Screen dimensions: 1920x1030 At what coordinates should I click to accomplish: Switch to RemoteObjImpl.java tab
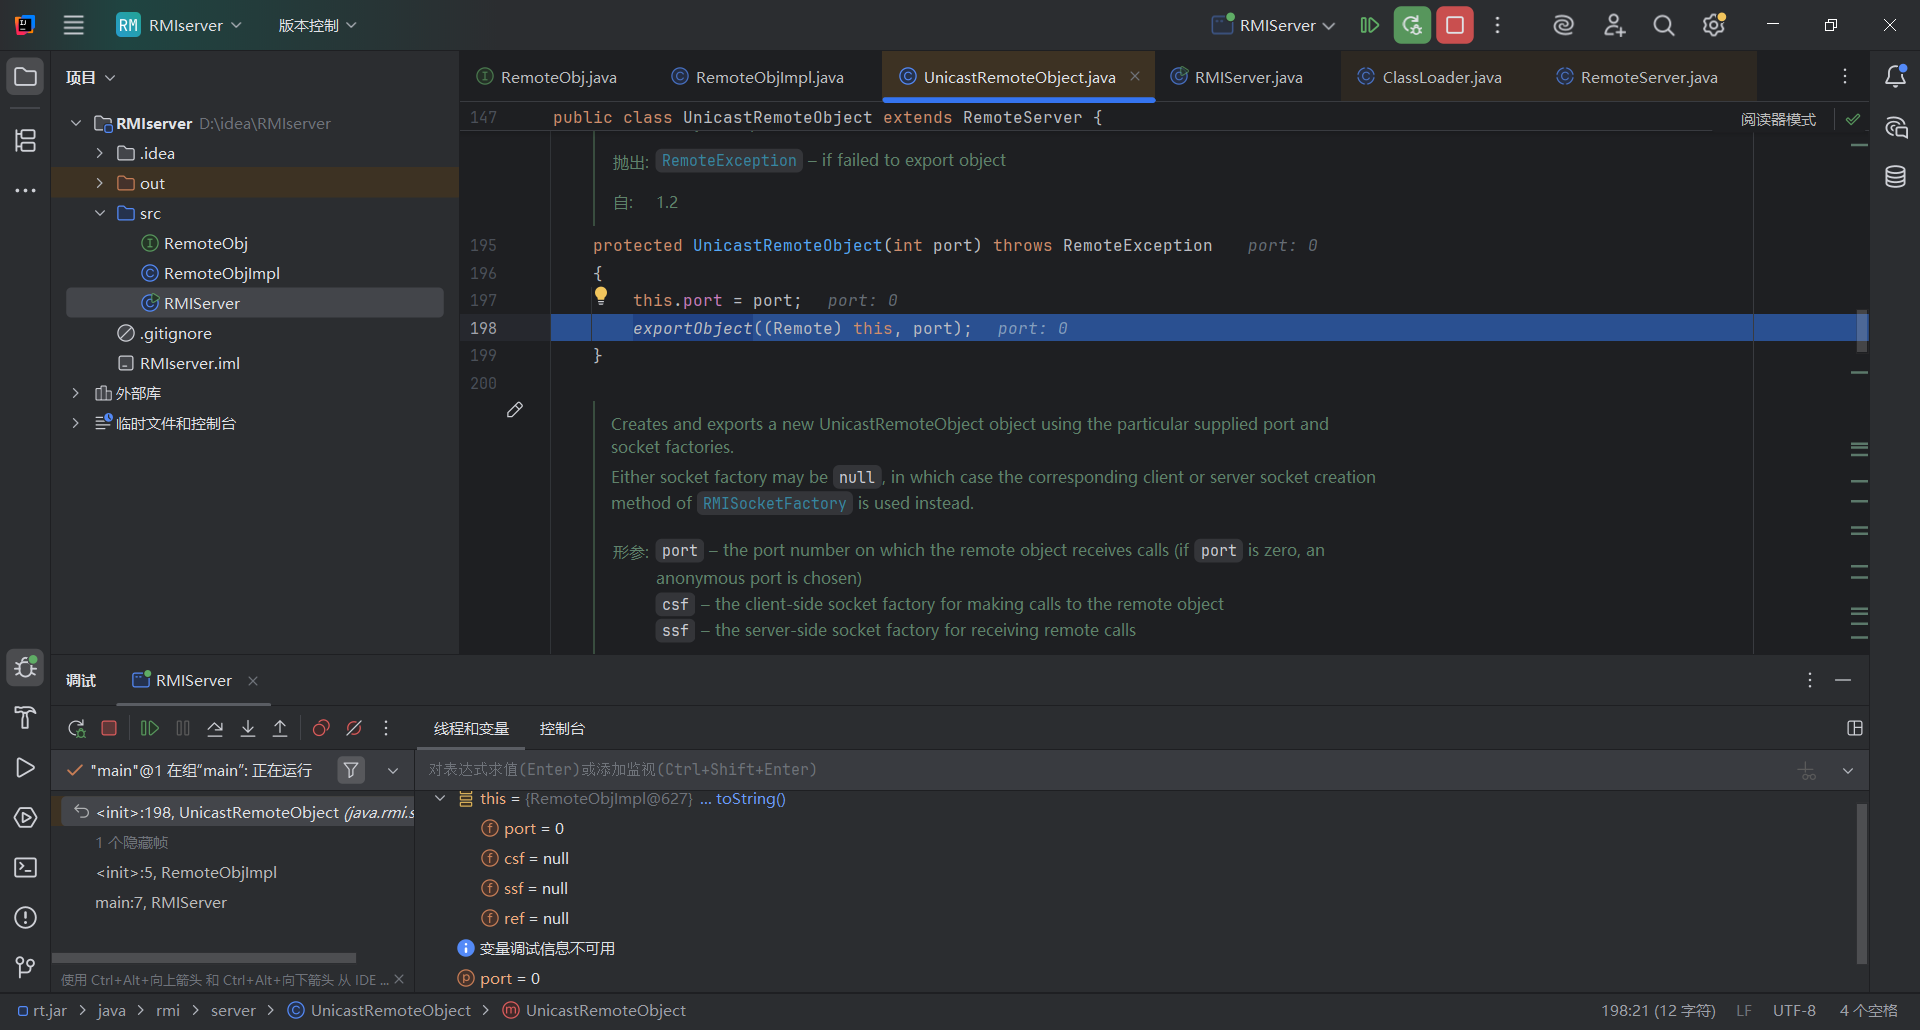pos(768,77)
